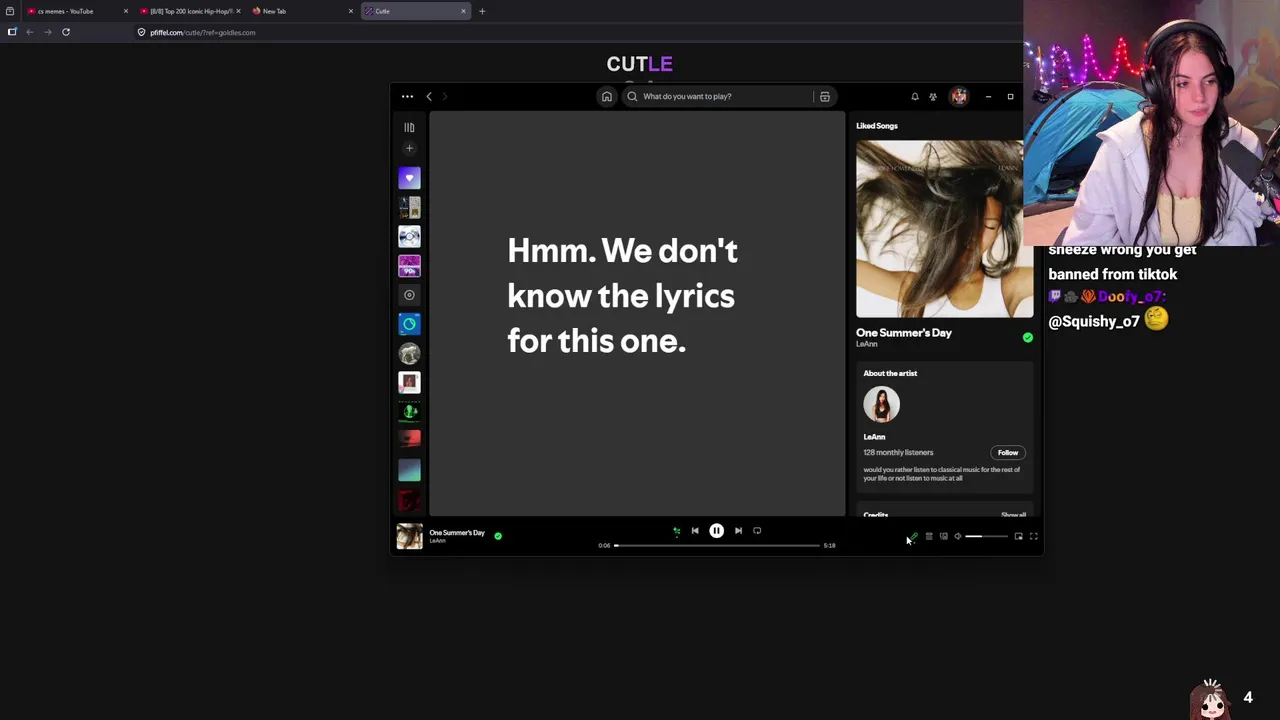
Task: Open Connect to a device
Action: click(x=943, y=537)
